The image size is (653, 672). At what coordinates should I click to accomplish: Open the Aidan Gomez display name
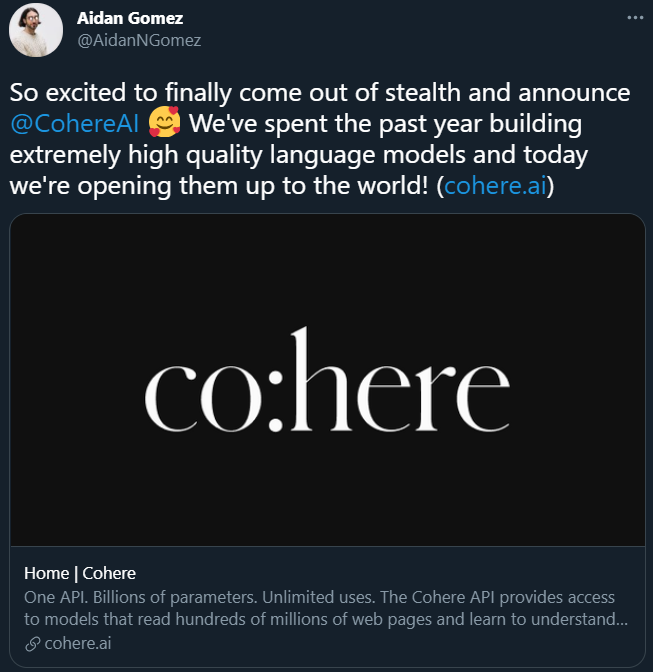[129, 19]
